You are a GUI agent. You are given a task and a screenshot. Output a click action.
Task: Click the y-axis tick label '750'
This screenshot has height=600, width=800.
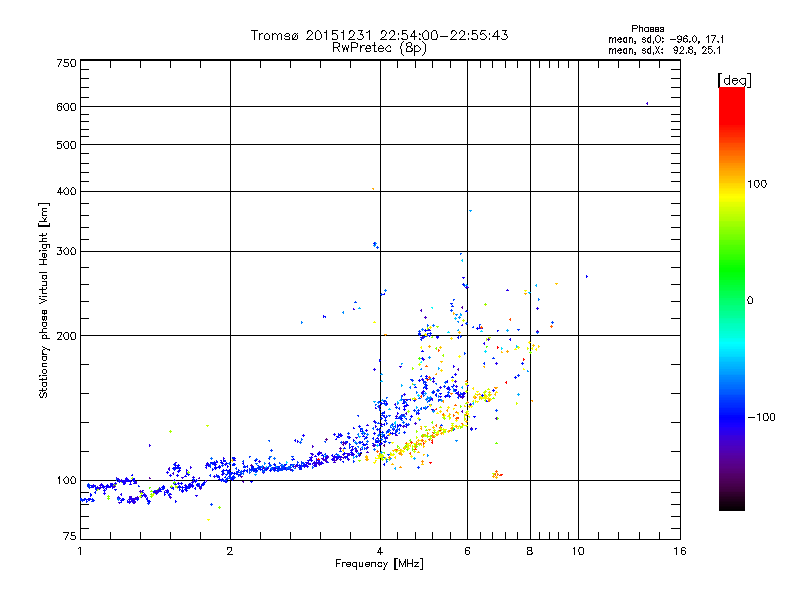[x=66, y=63]
